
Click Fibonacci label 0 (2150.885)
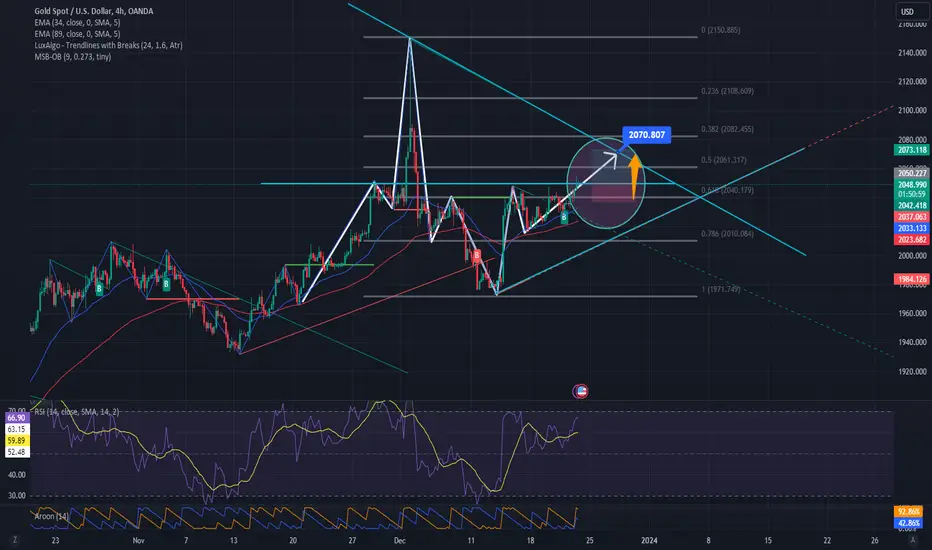[x=720, y=30]
